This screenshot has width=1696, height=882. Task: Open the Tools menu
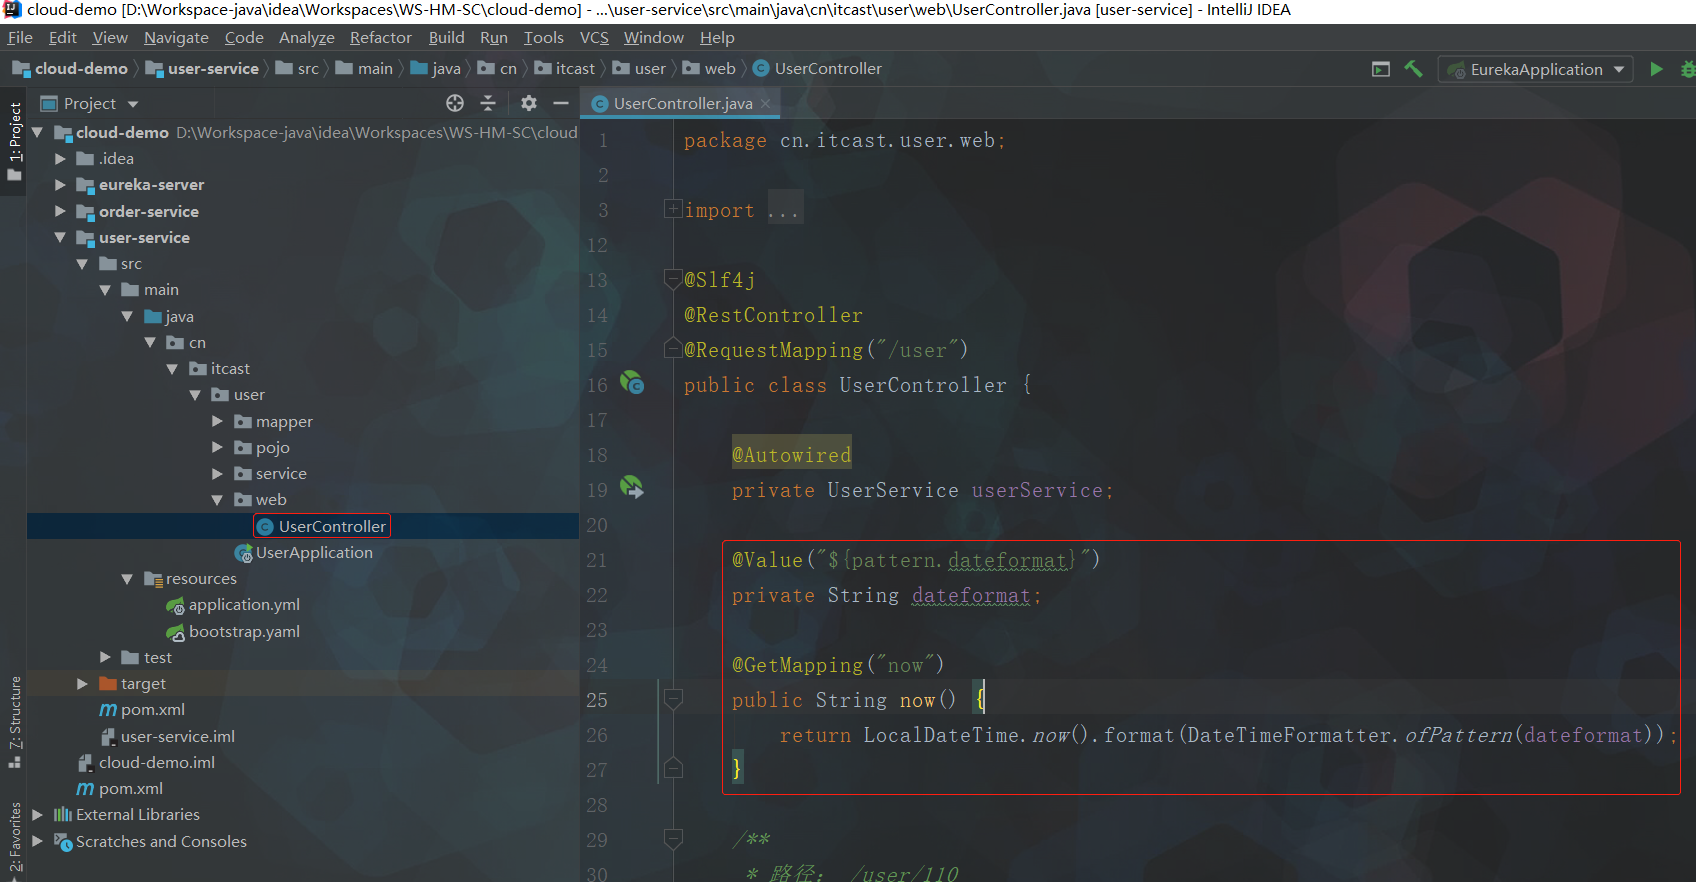(x=543, y=37)
